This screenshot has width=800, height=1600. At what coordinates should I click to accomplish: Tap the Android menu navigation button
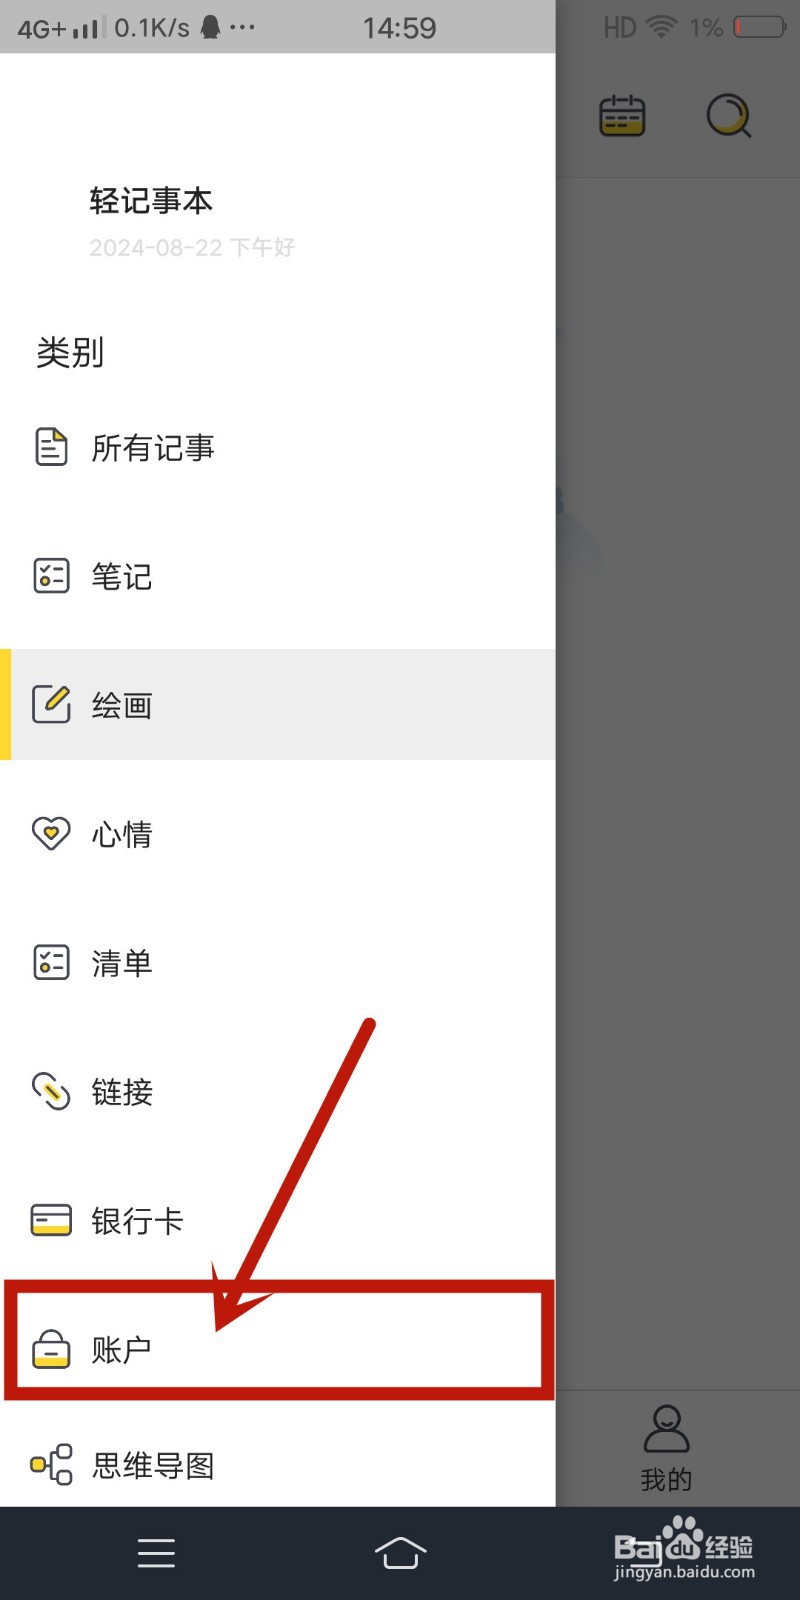[x=156, y=1553]
